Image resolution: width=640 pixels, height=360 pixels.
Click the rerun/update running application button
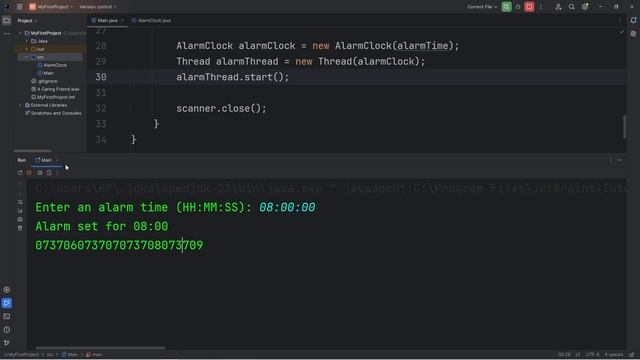point(507,7)
